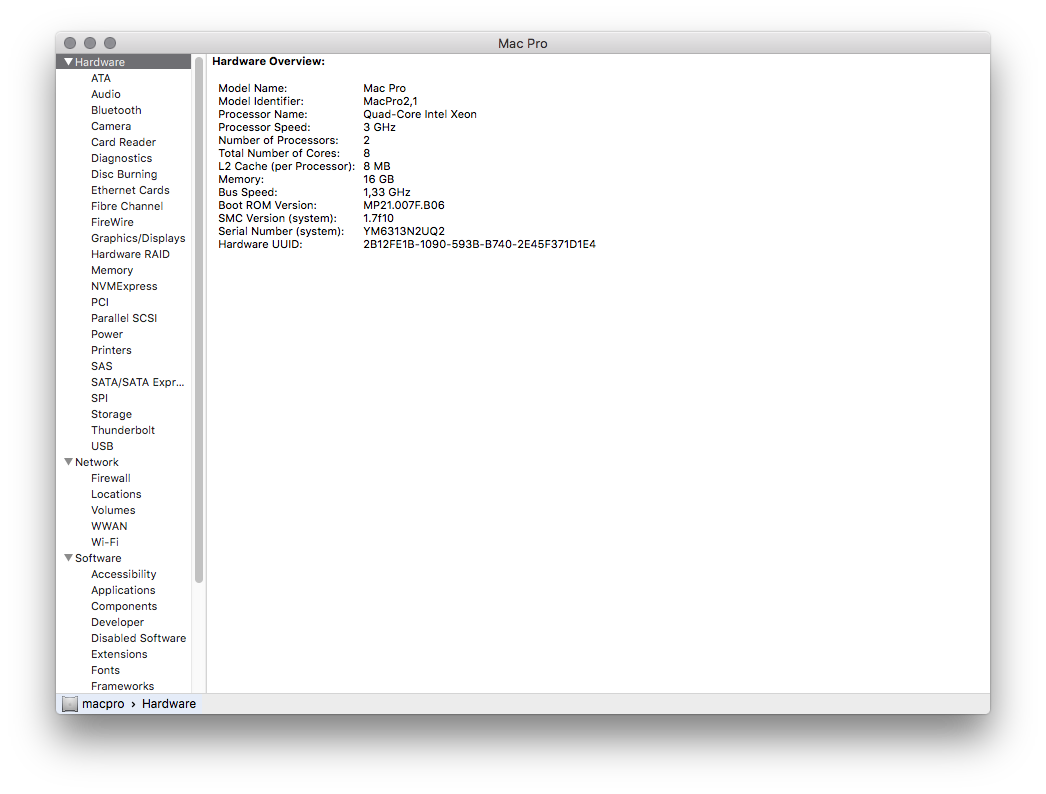
Task: Open SATA/SATA Express entry
Action: click(137, 382)
